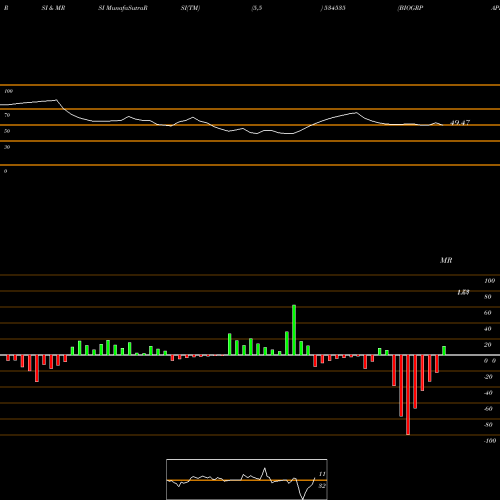The height and width of the screenshot is (500, 500).
Task: Click the MR axis label 80
Action: coord(488,297)
